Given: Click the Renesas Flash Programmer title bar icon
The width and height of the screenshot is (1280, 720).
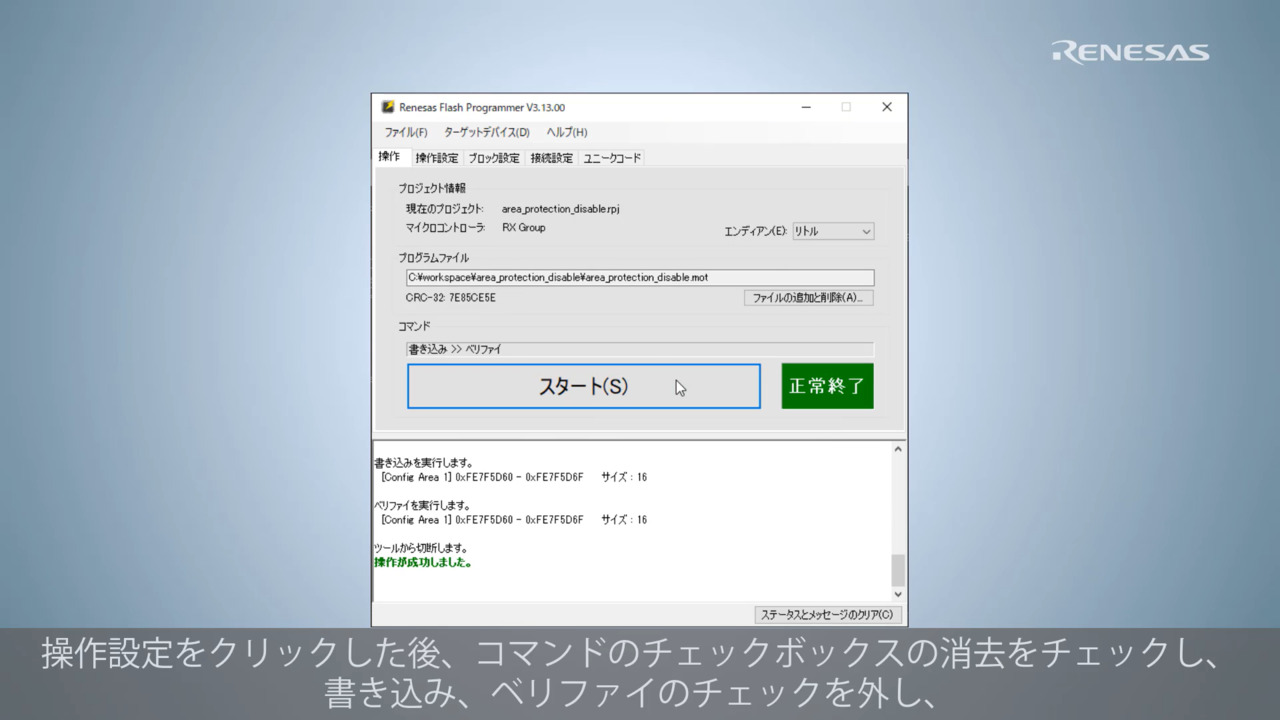Looking at the screenshot, I should (x=388, y=107).
